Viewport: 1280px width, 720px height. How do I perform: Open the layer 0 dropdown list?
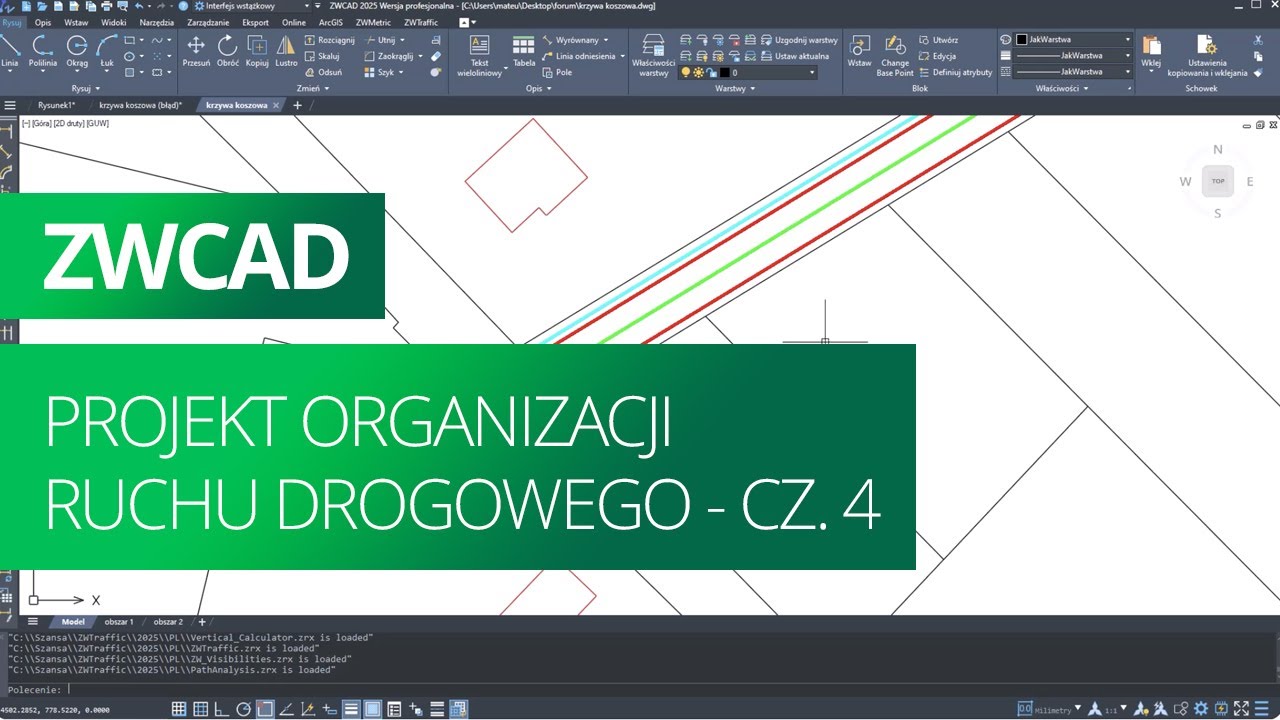(x=812, y=72)
